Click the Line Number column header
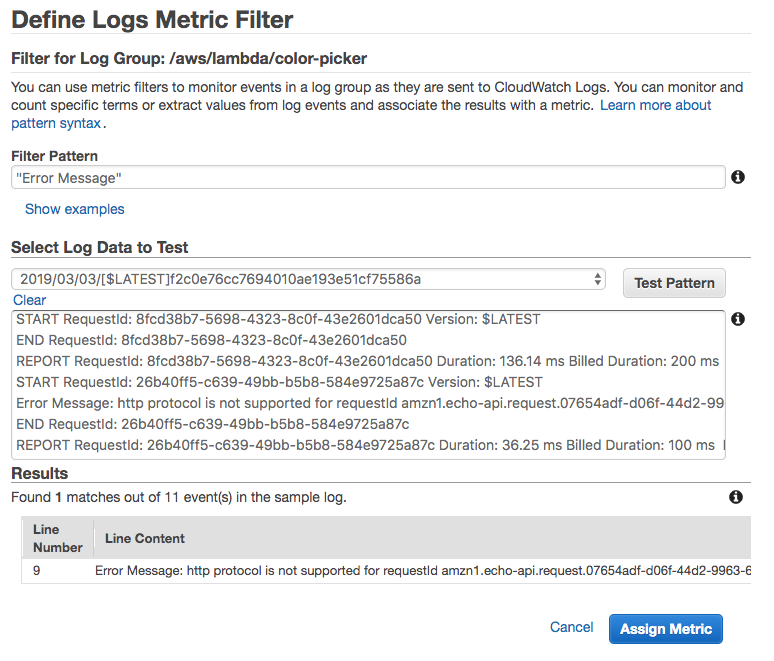Image resolution: width=774 pixels, height=661 pixels. (58, 538)
